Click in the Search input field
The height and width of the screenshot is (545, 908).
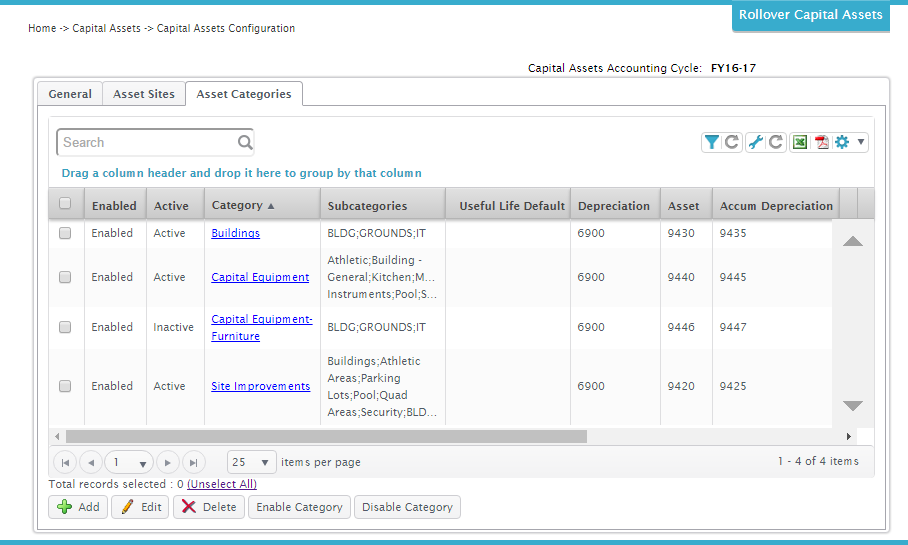click(145, 142)
